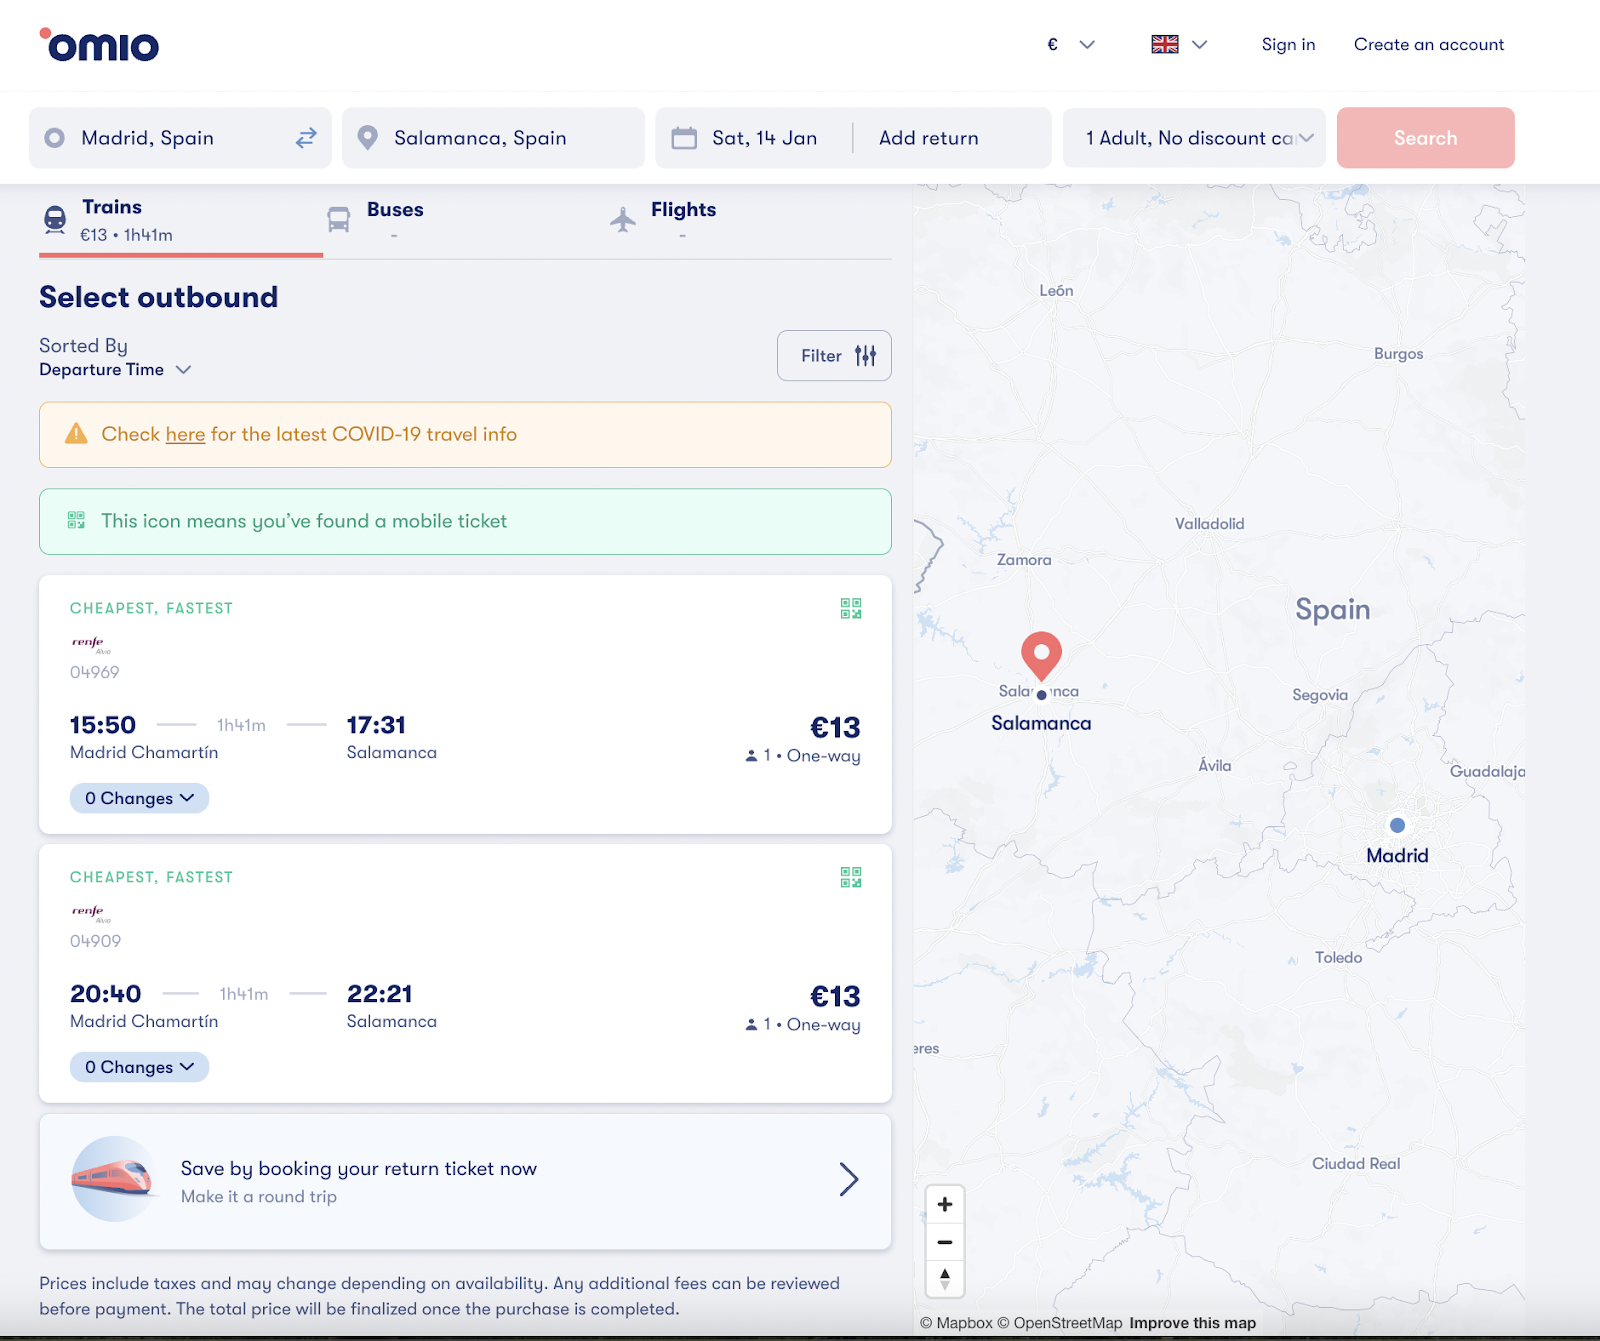Screen dimensions: 1600x1341
Task: Click the filter sliders icon
Action: 865,356
